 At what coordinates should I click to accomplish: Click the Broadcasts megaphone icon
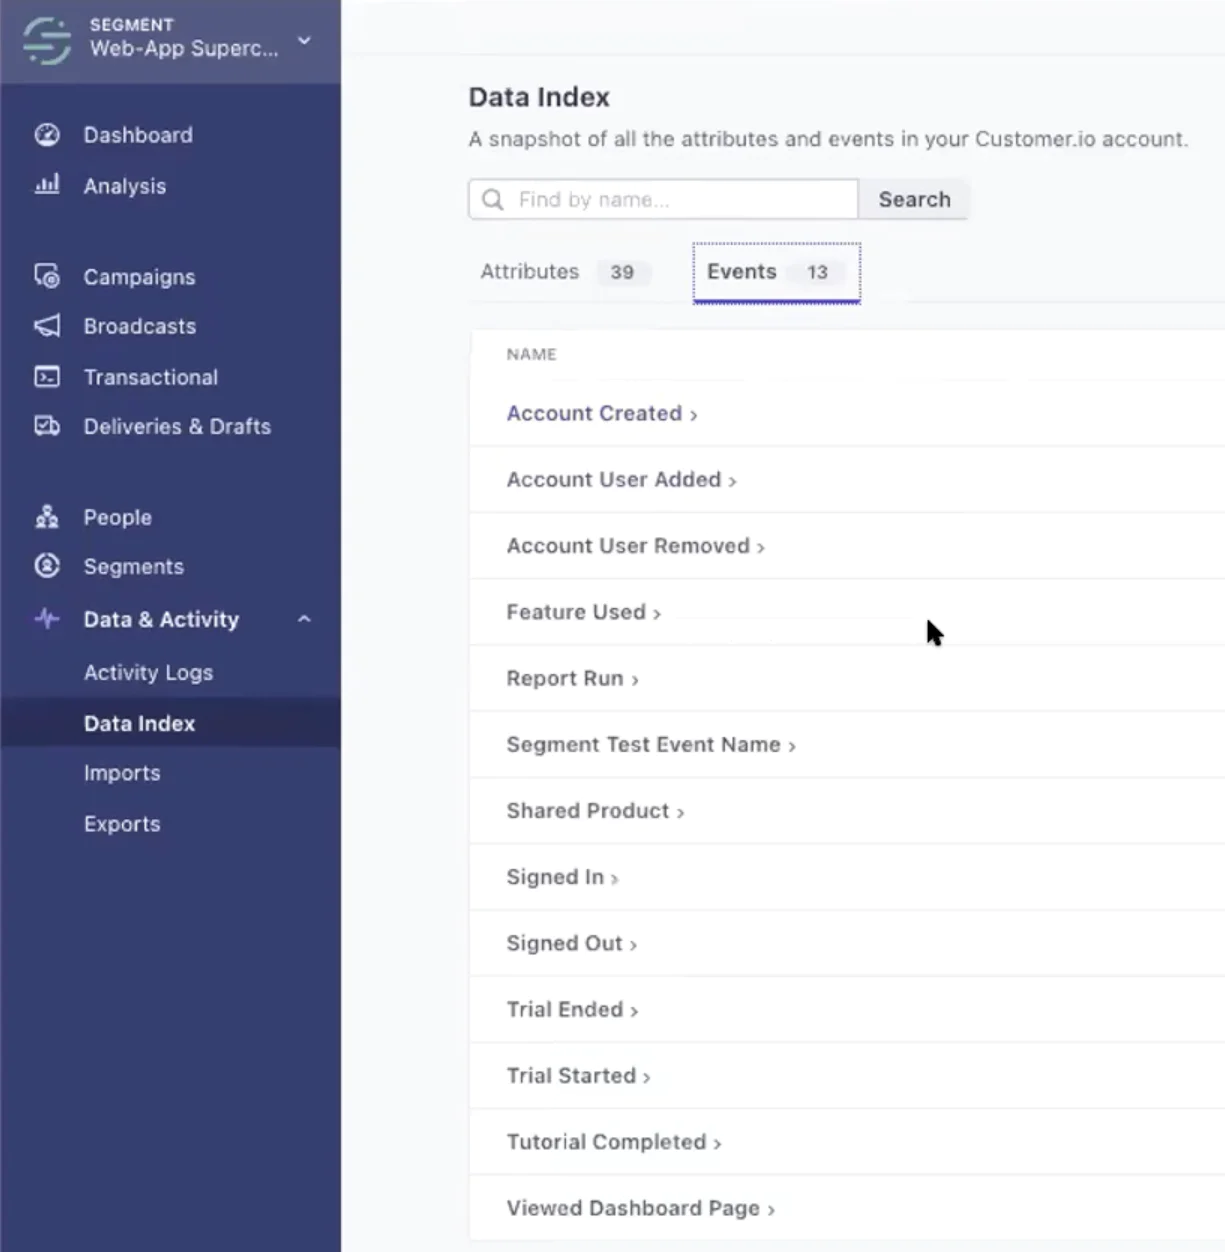click(x=47, y=326)
